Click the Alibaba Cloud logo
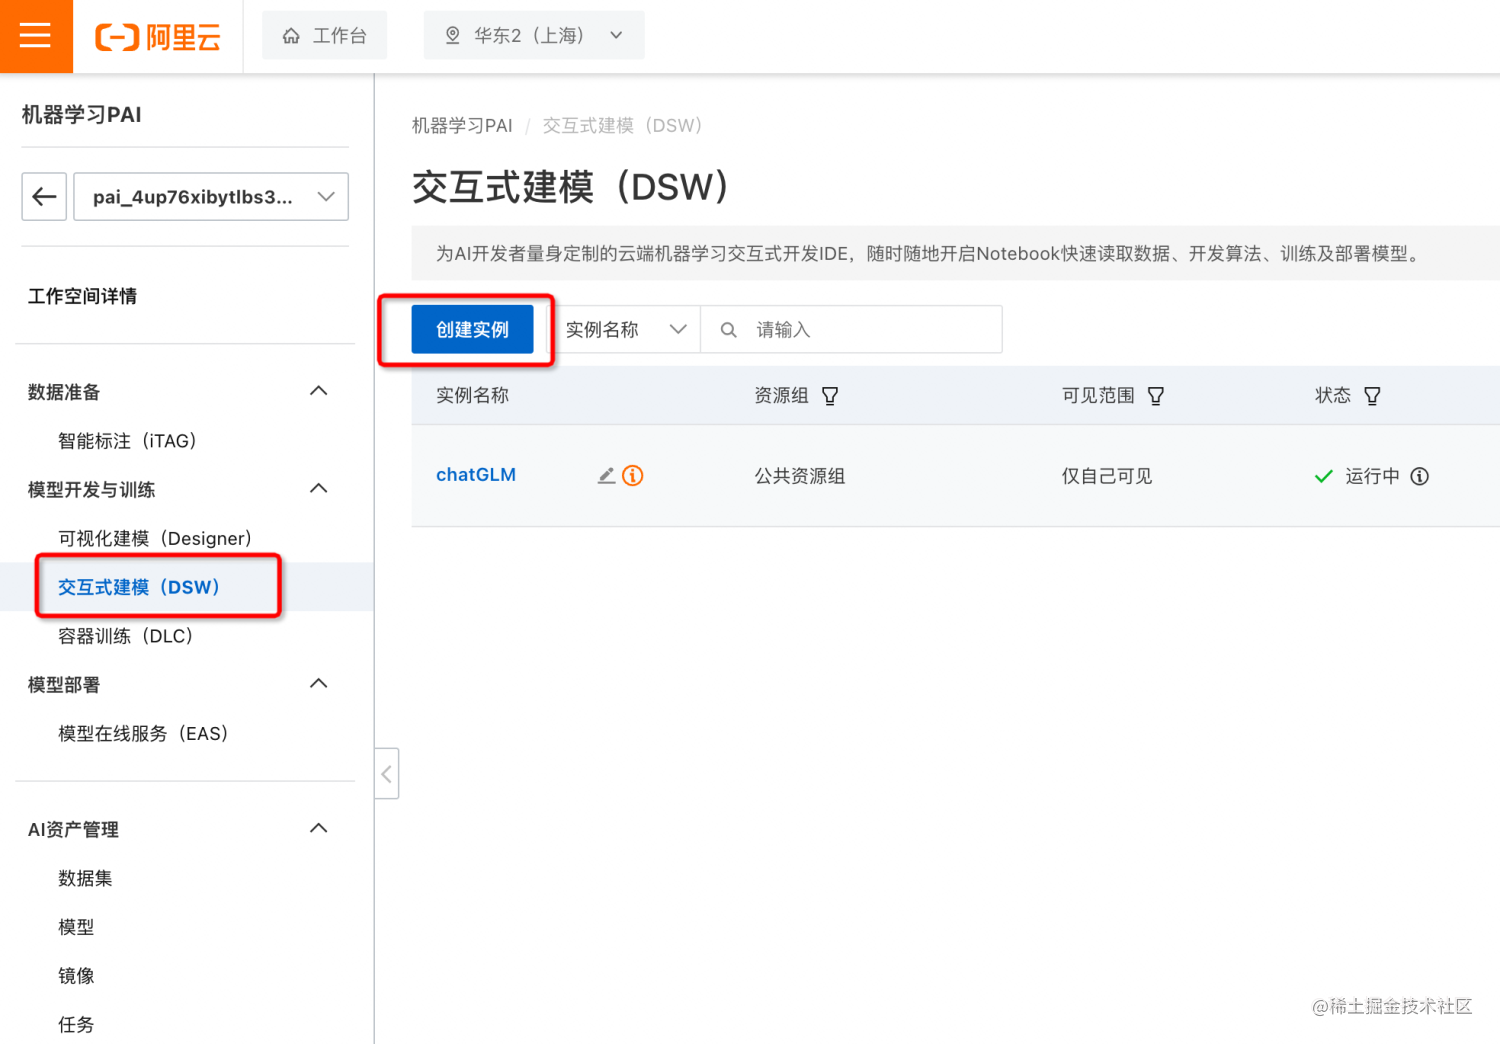The width and height of the screenshot is (1500, 1044). click(x=157, y=36)
